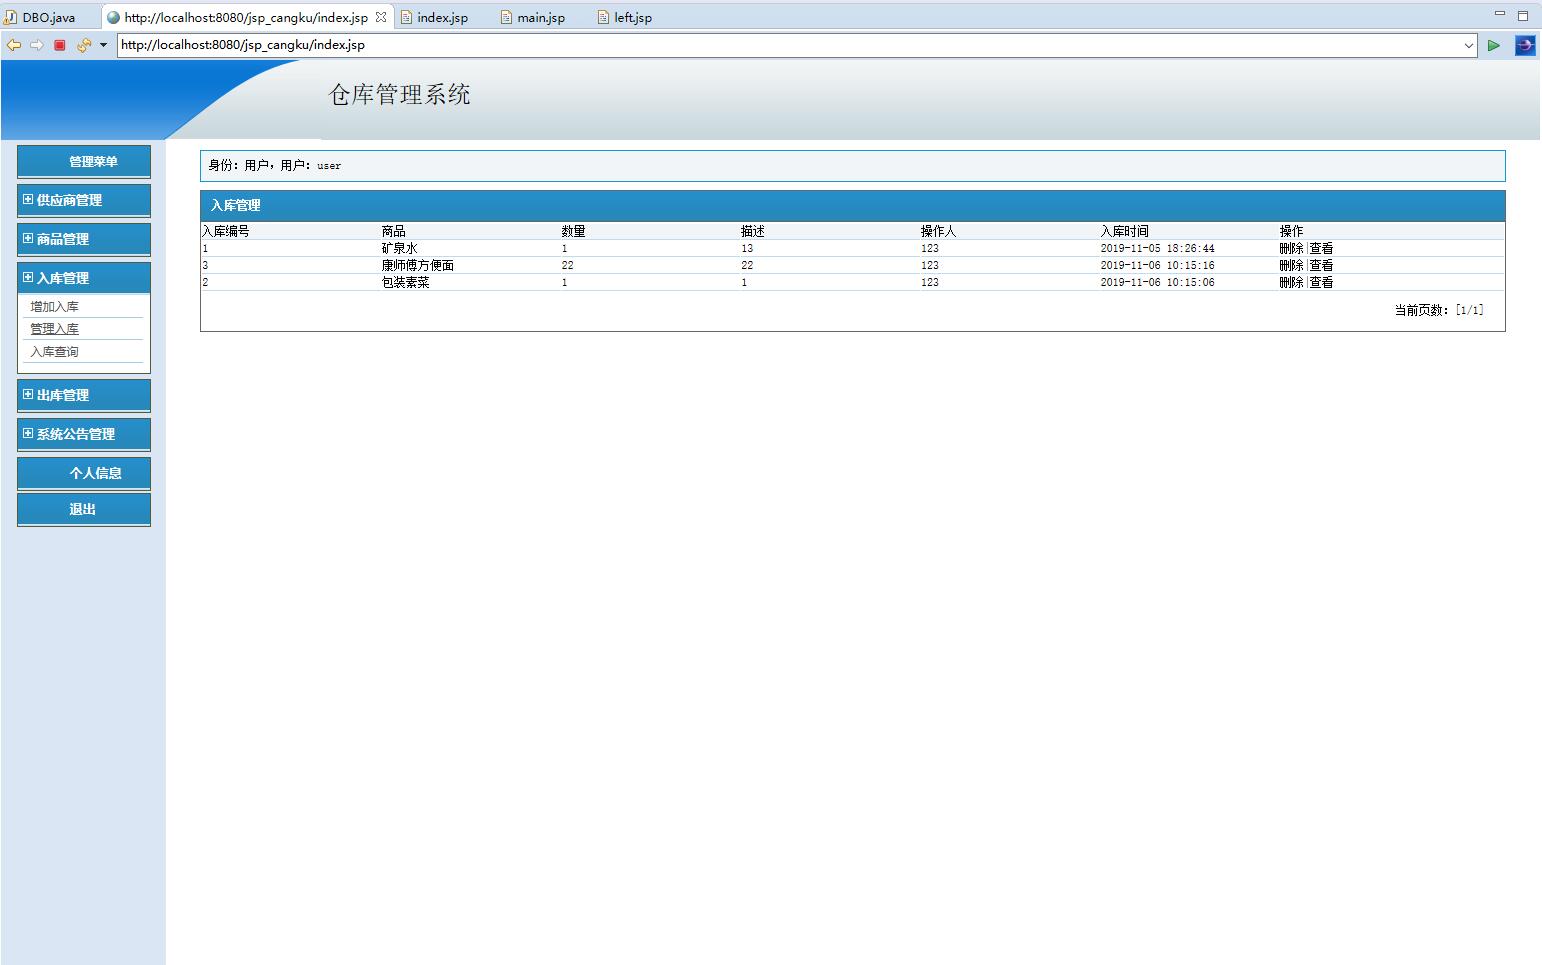Screen dimensions: 1542x965
Task: Click timestamp 2019-11-06 10:15:06
Action: pos(1157,282)
